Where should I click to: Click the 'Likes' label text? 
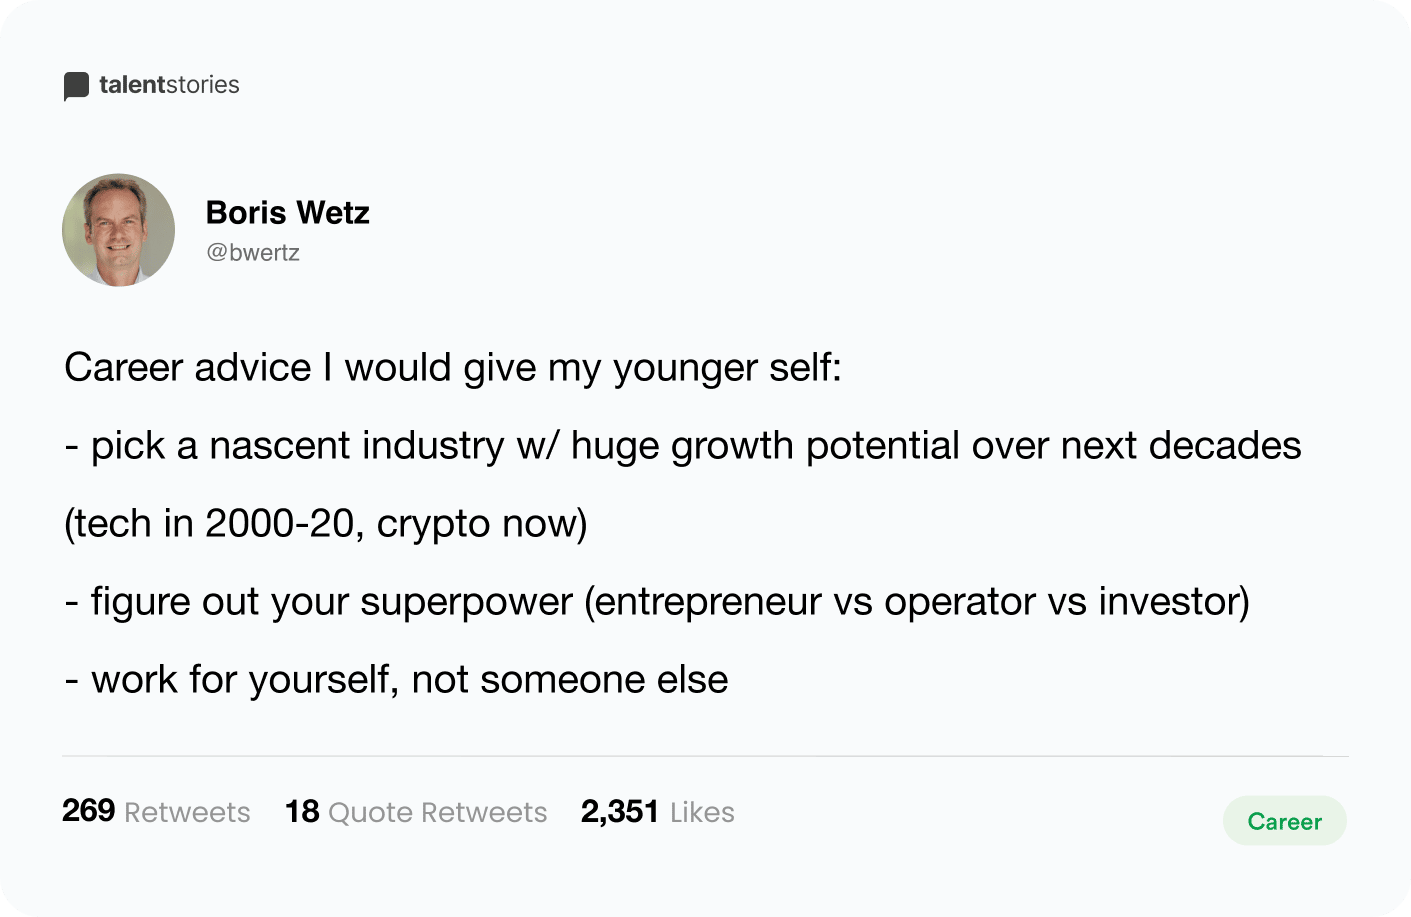point(702,812)
